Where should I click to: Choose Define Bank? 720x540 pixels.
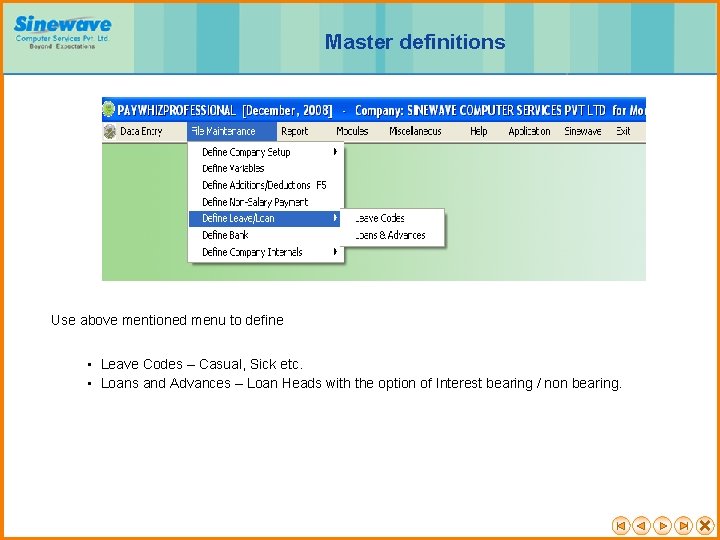(x=266, y=235)
